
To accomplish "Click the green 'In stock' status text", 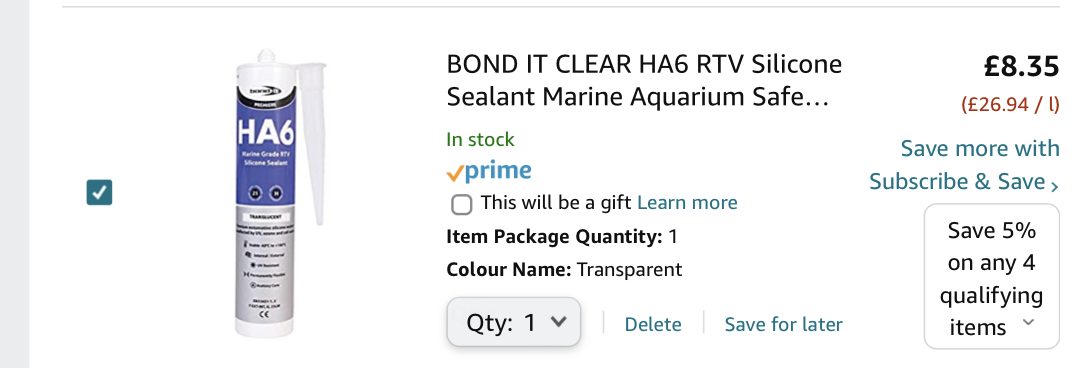I will pyautogui.click(x=480, y=139).
